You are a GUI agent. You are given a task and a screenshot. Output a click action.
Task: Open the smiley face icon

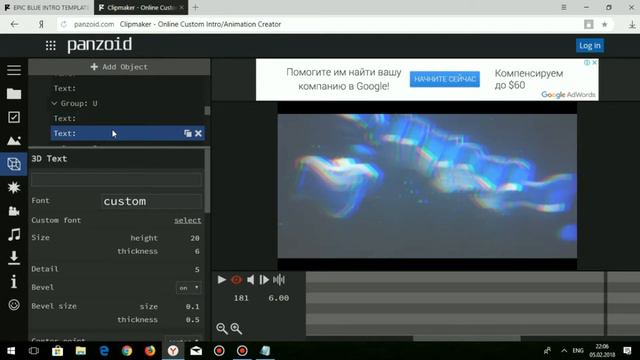click(x=14, y=305)
